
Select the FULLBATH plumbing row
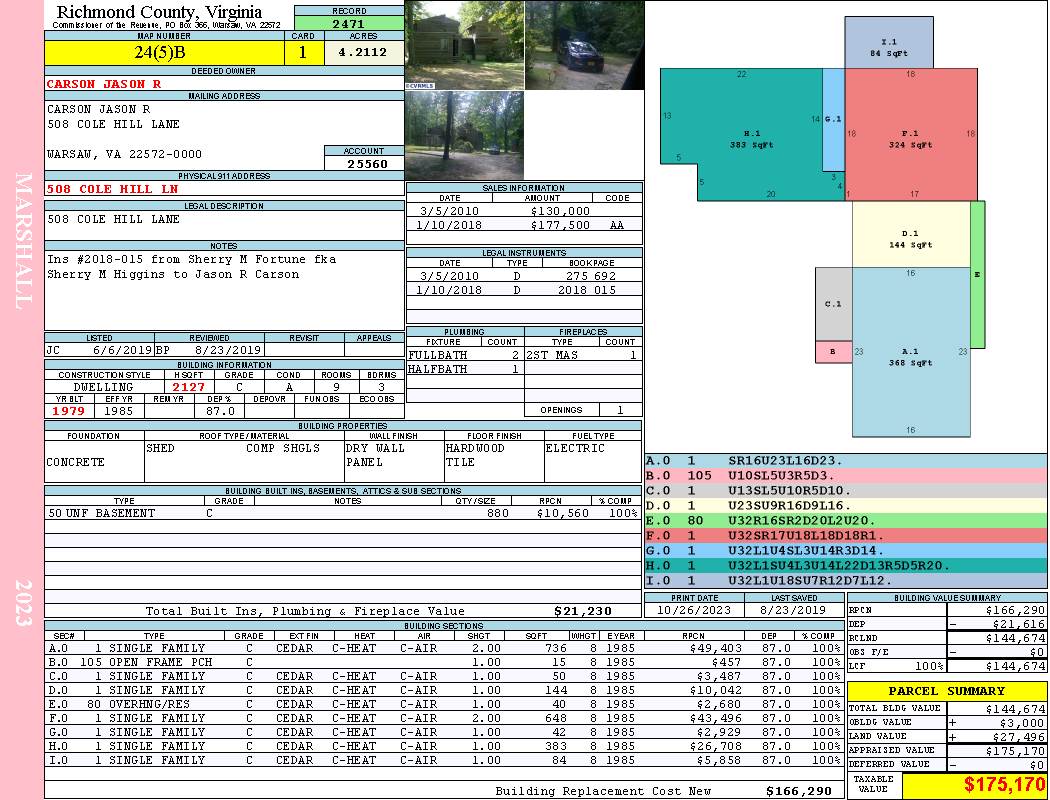465,355
